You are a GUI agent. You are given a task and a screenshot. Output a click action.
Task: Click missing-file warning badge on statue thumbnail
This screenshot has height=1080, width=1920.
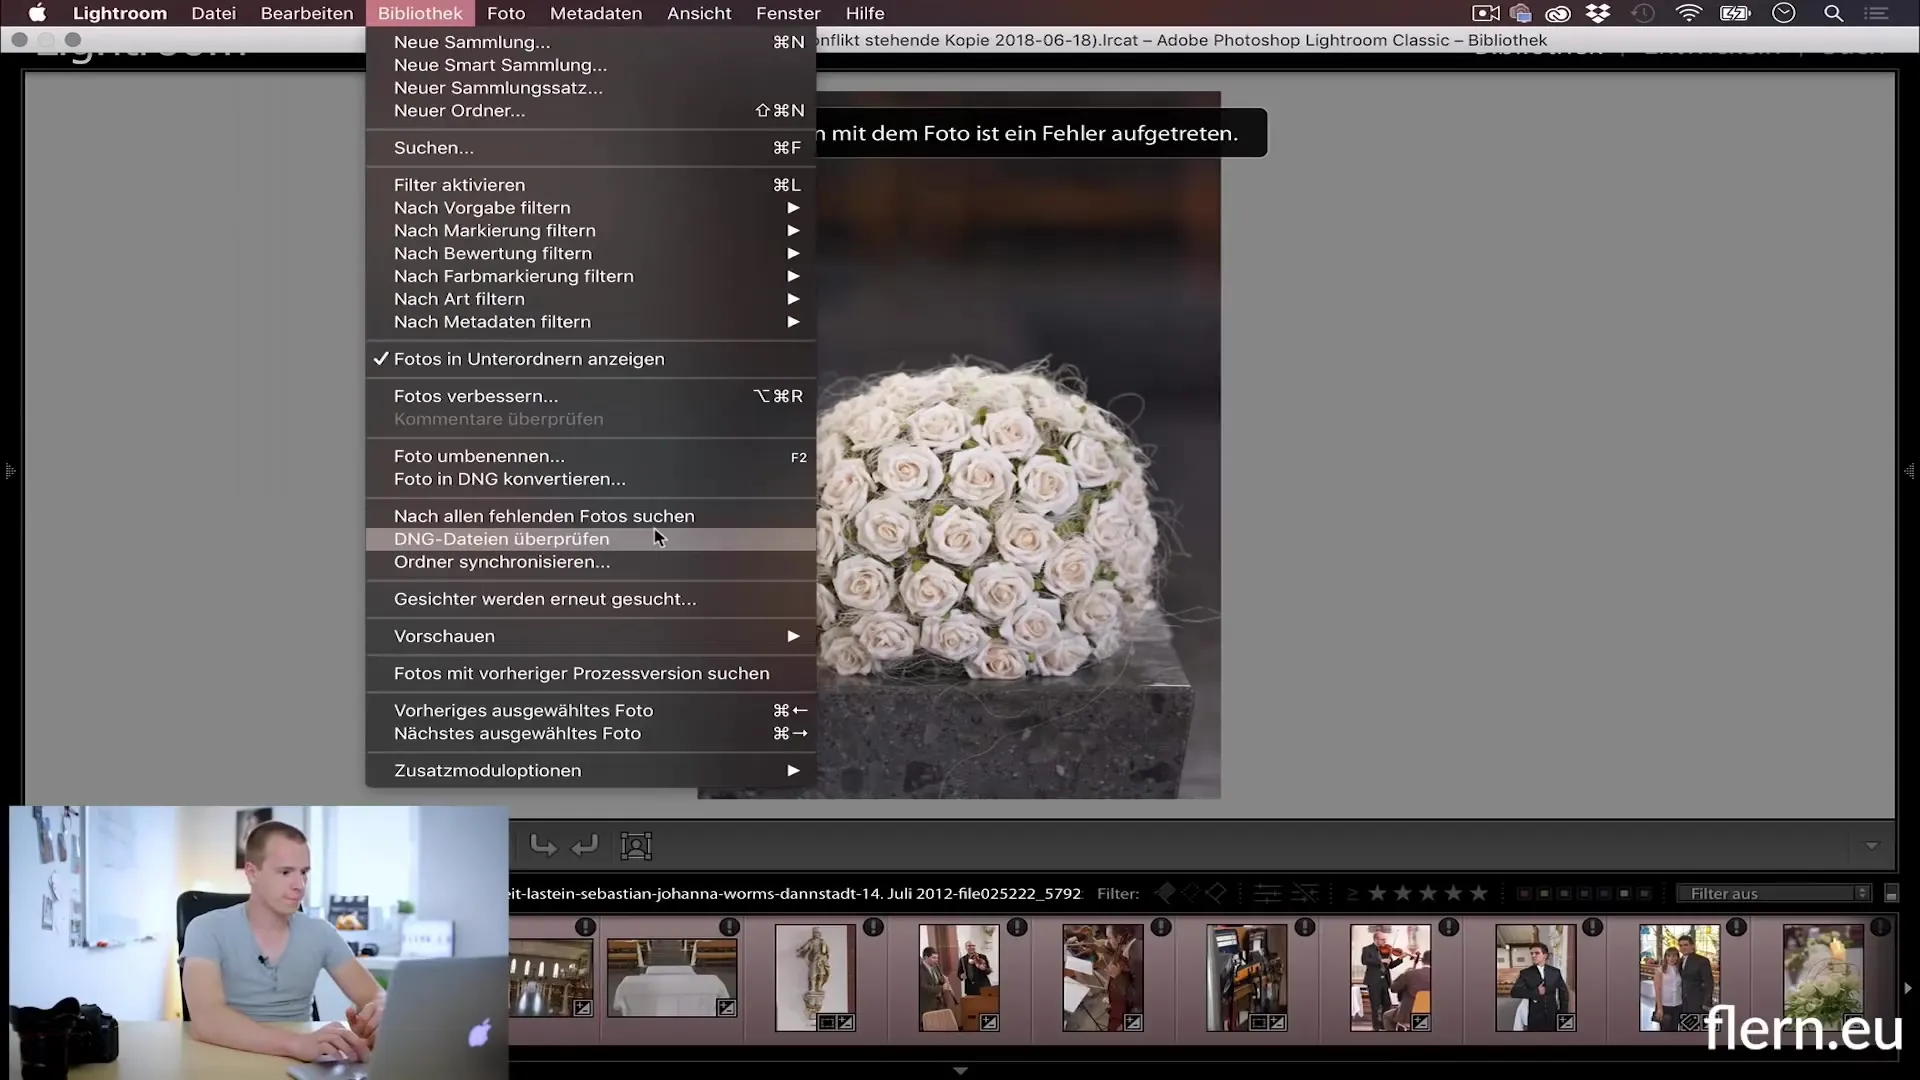873,927
